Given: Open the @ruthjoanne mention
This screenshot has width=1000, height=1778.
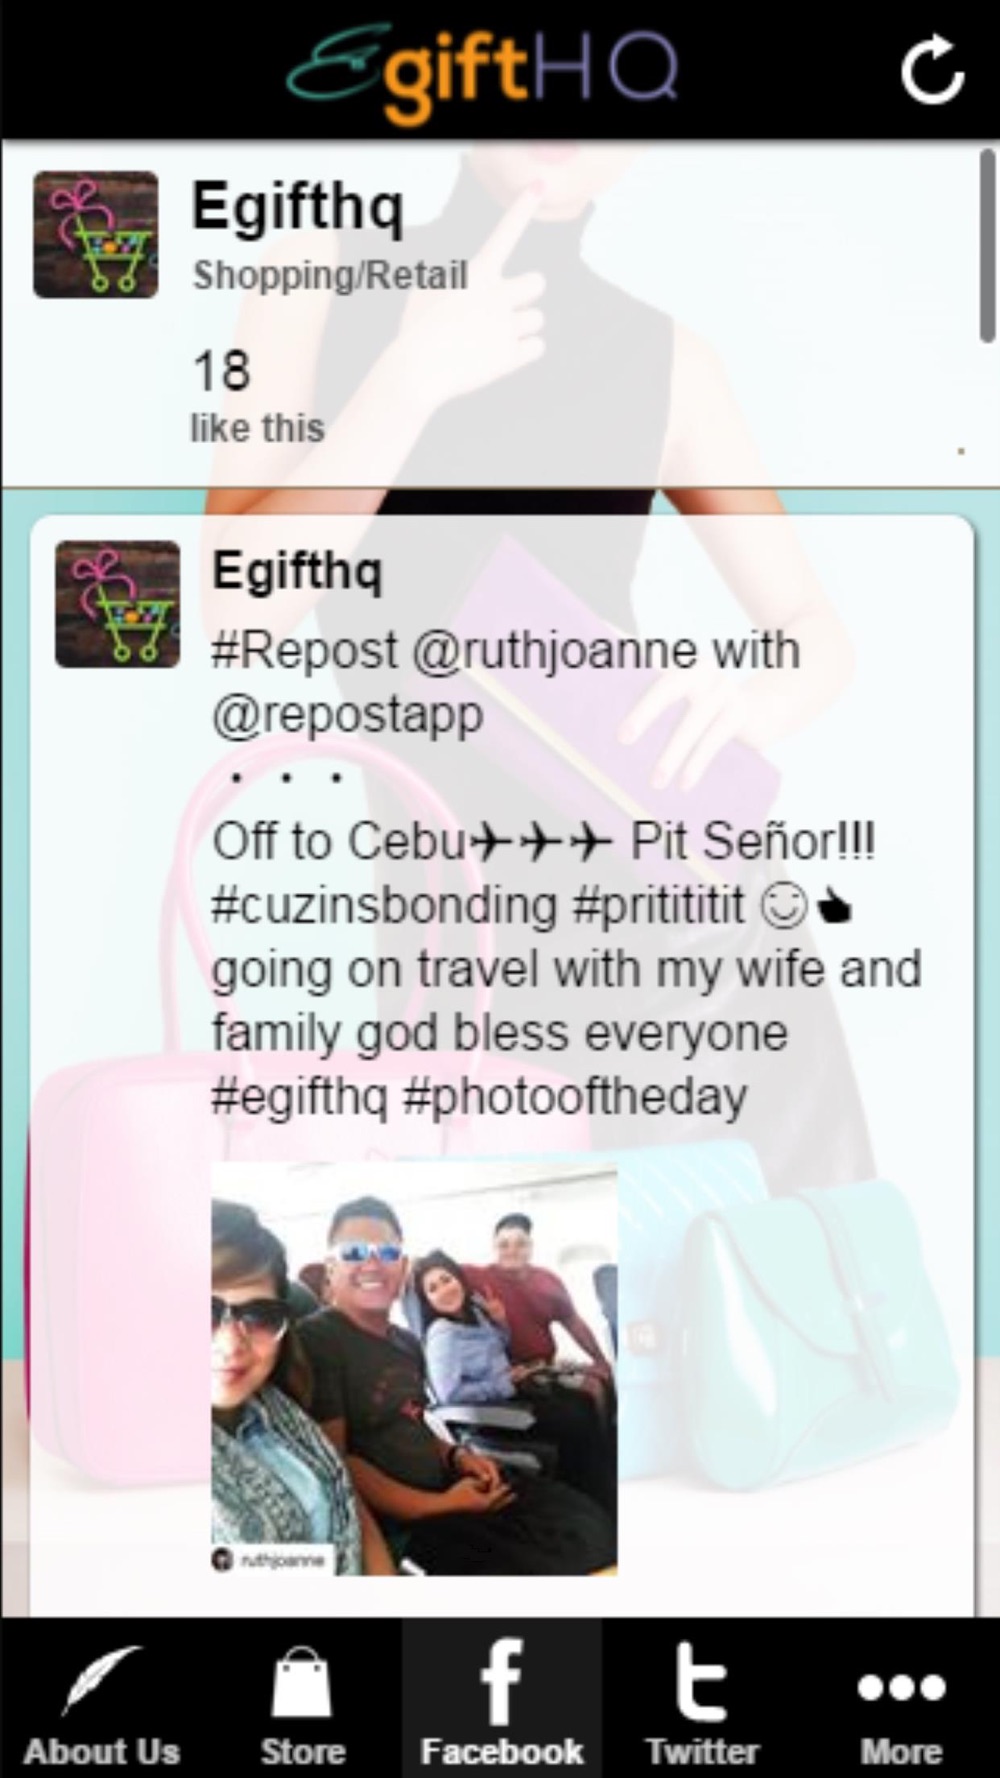Looking at the screenshot, I should (x=555, y=651).
